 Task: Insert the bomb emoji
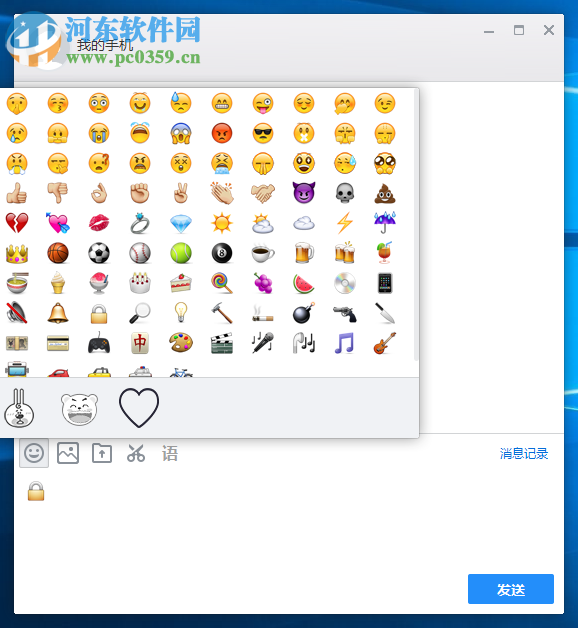pos(304,313)
